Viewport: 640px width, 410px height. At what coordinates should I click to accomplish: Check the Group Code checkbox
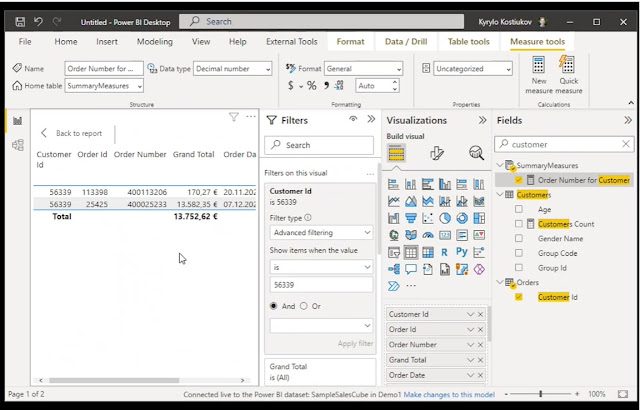[519, 253]
